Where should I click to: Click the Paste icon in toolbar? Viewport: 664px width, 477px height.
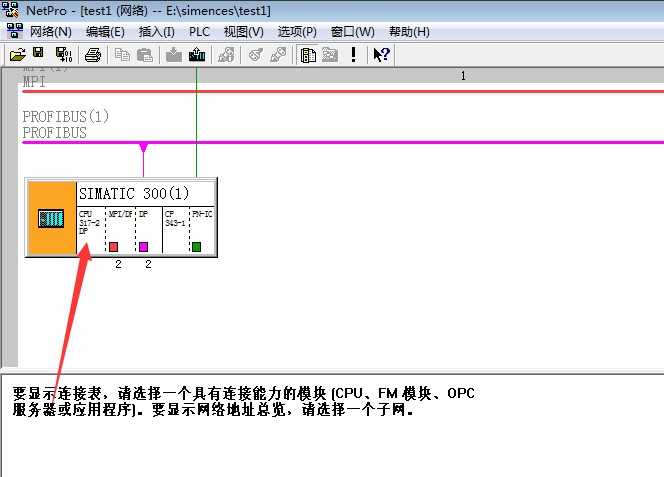[144, 55]
